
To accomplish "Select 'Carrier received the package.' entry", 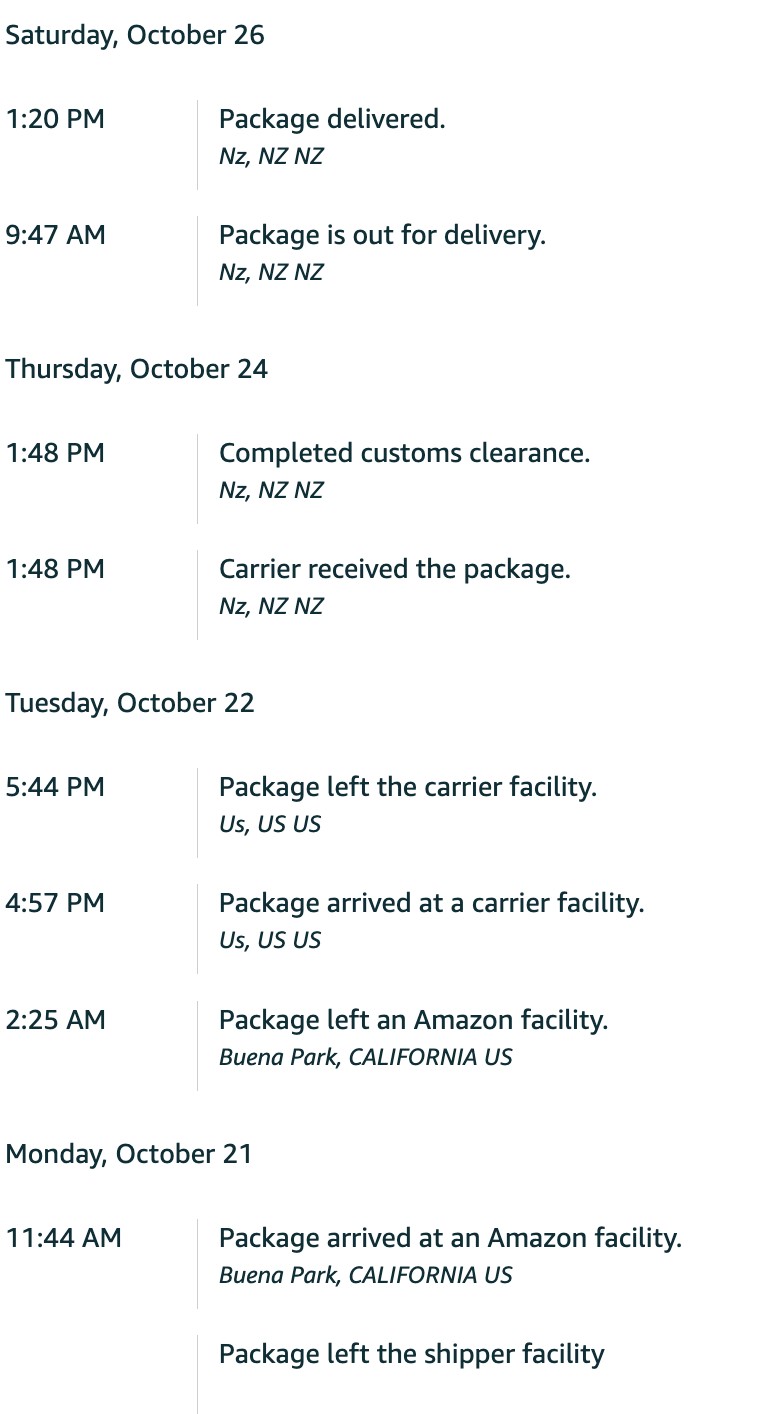I will [x=394, y=569].
